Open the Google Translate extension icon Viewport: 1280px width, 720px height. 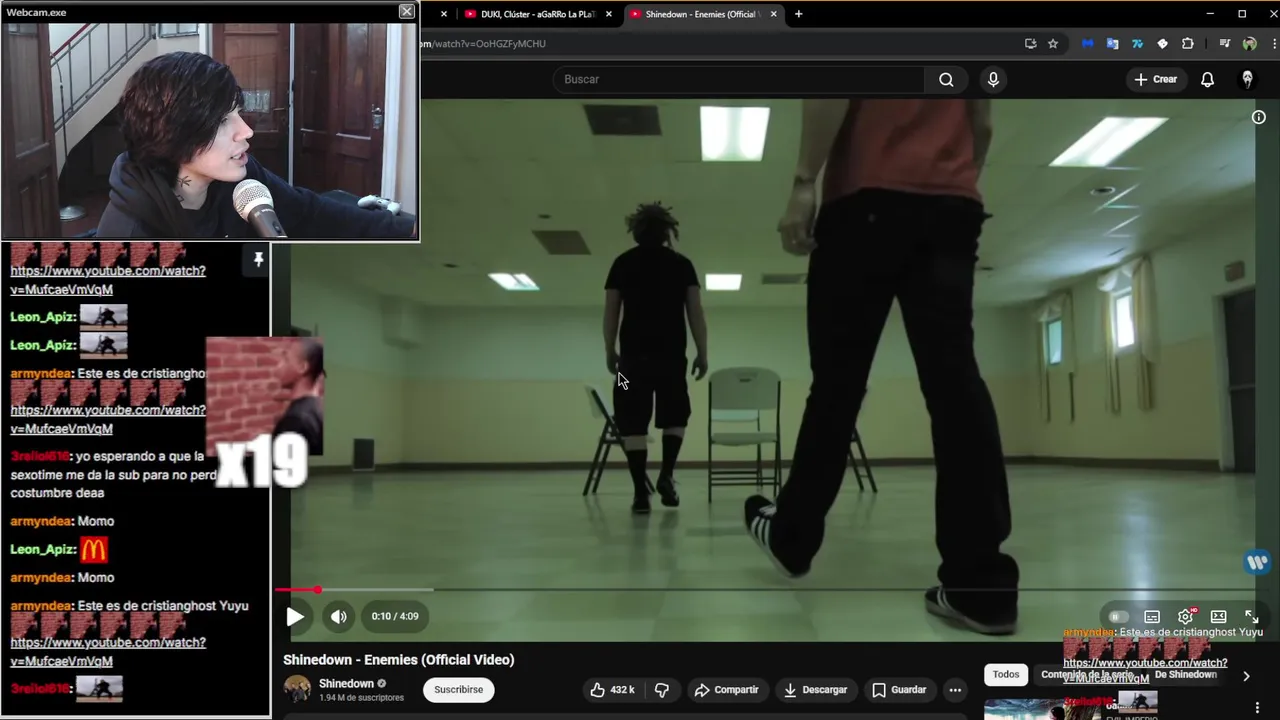click(x=1112, y=44)
